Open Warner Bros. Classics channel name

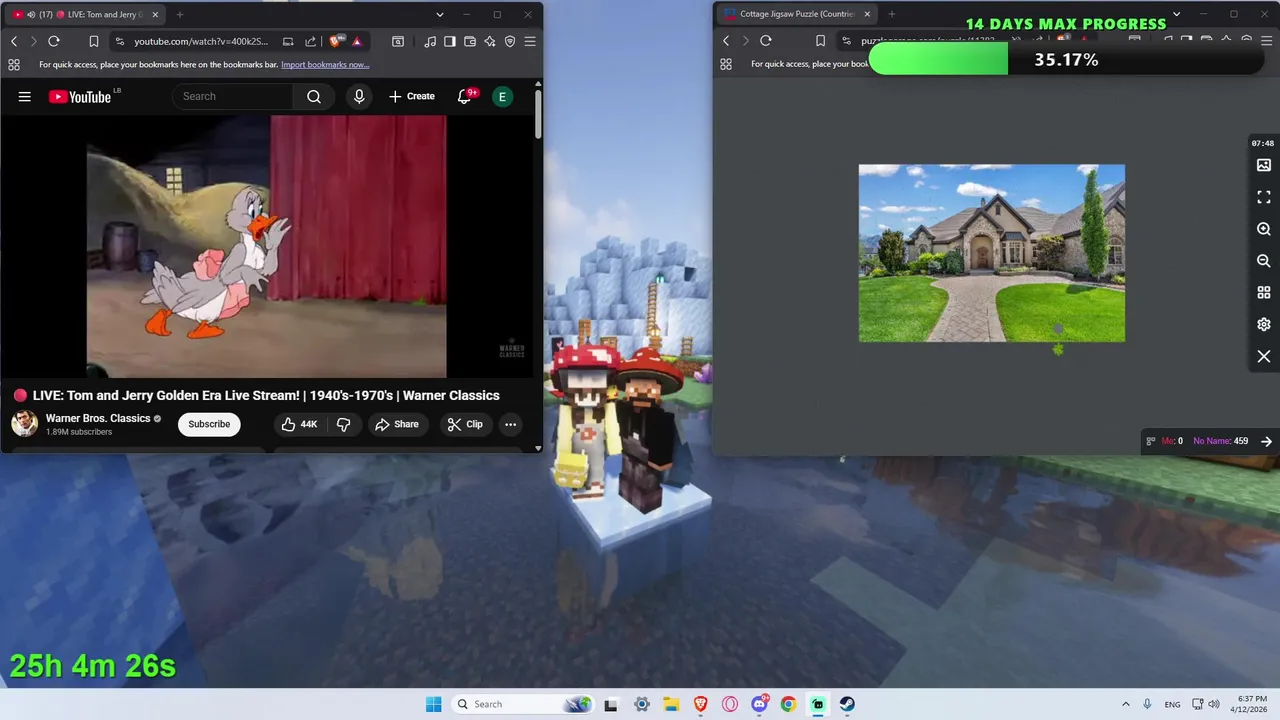pyautogui.click(x=98, y=418)
